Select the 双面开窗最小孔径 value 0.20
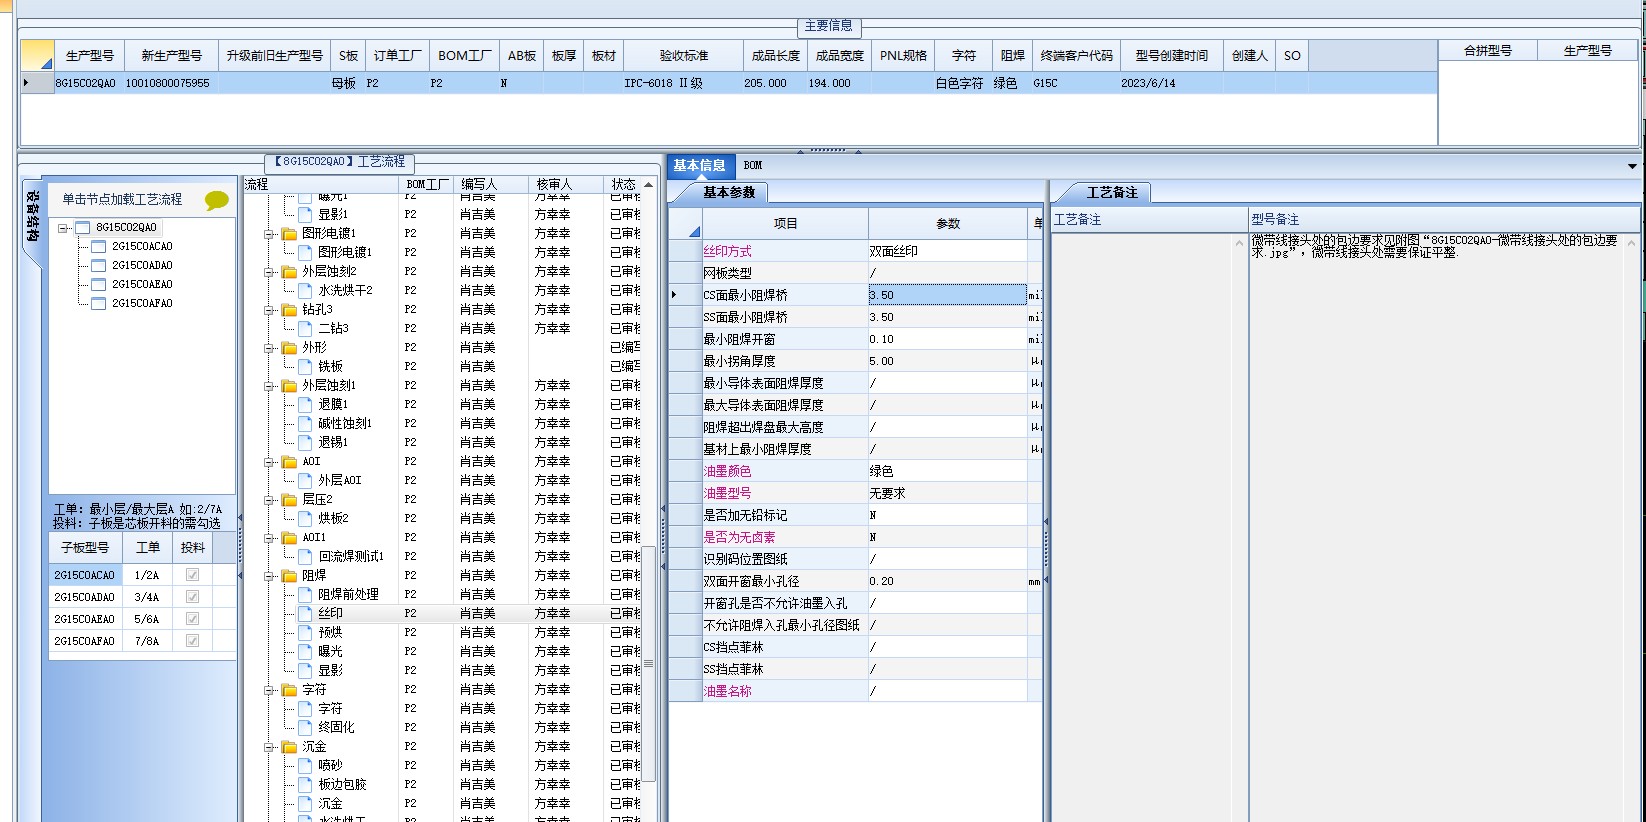1646x822 pixels. [947, 581]
